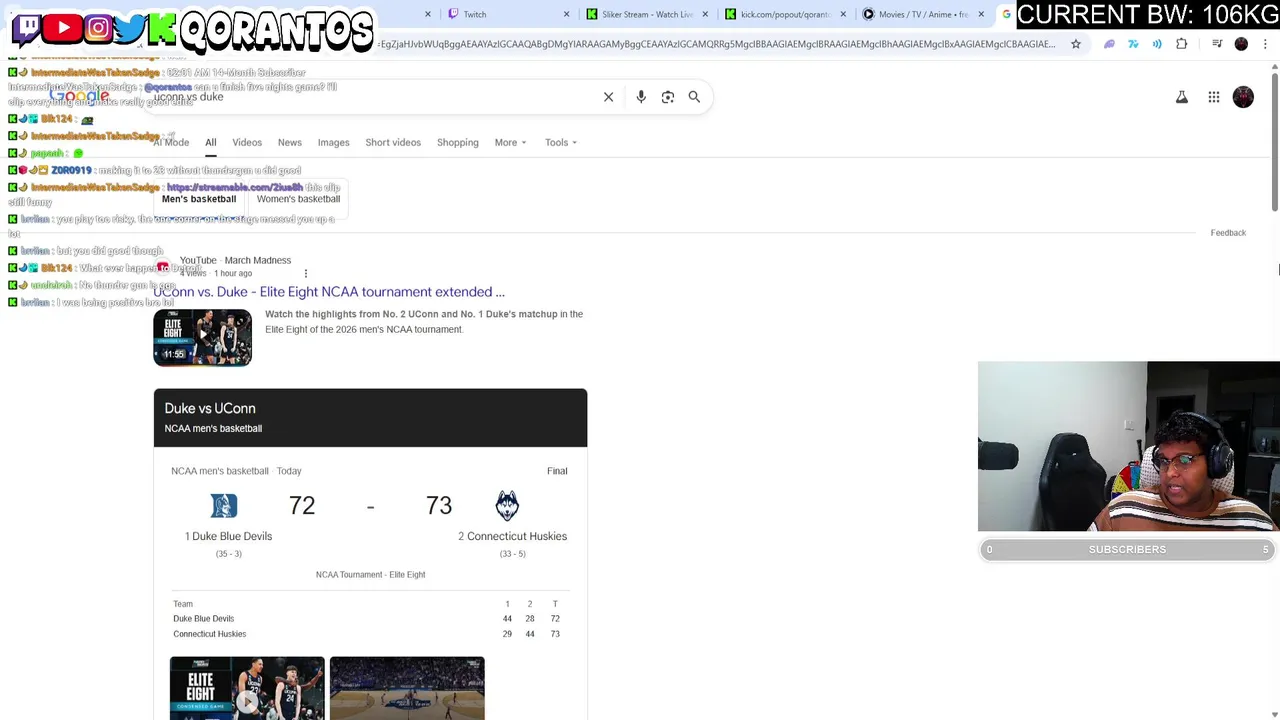Image resolution: width=1280 pixels, height=720 pixels.
Task: Open Google account avatar on page
Action: pos(1243,97)
